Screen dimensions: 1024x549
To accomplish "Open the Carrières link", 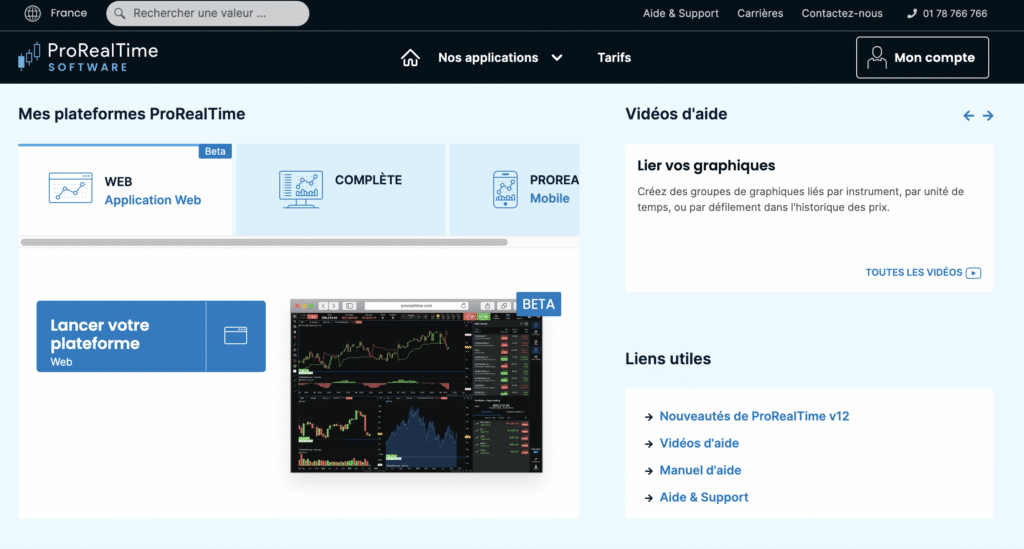I will [x=760, y=13].
